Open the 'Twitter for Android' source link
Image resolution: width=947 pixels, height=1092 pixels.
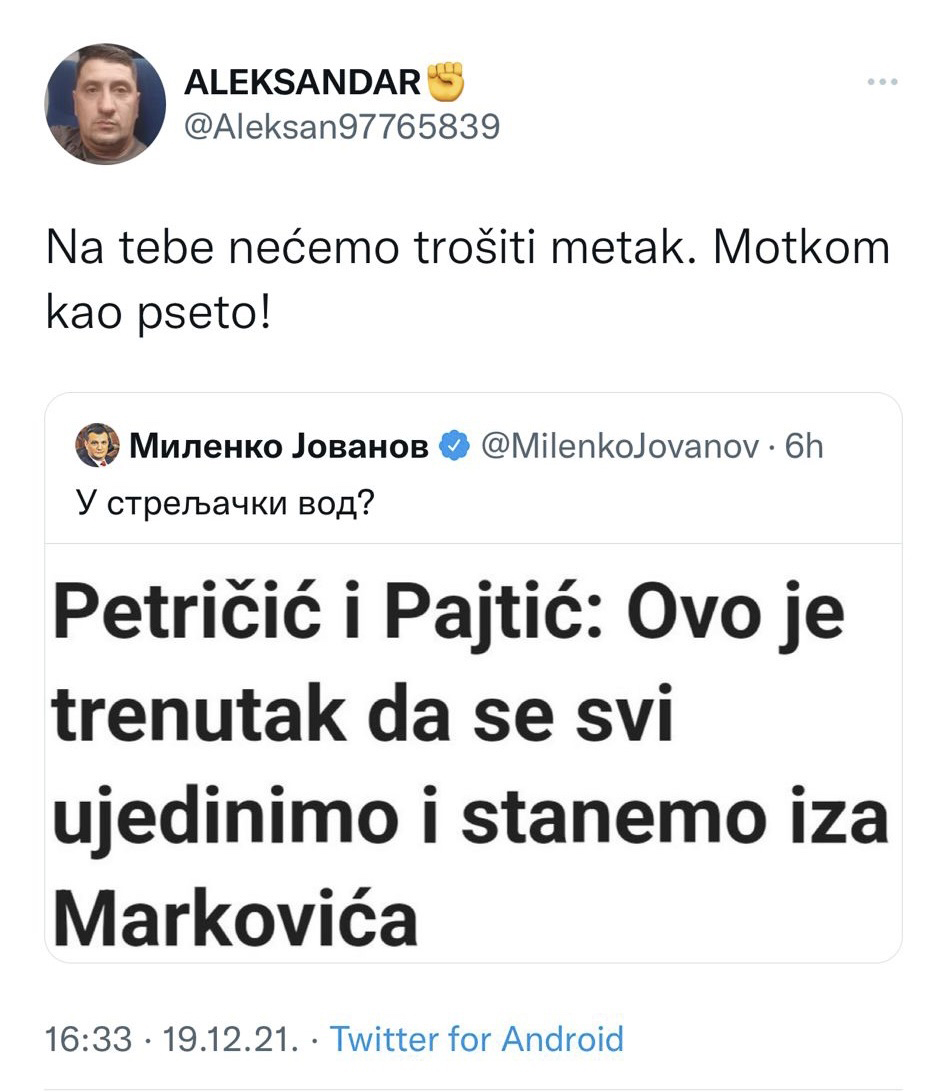pyautogui.click(x=477, y=1039)
